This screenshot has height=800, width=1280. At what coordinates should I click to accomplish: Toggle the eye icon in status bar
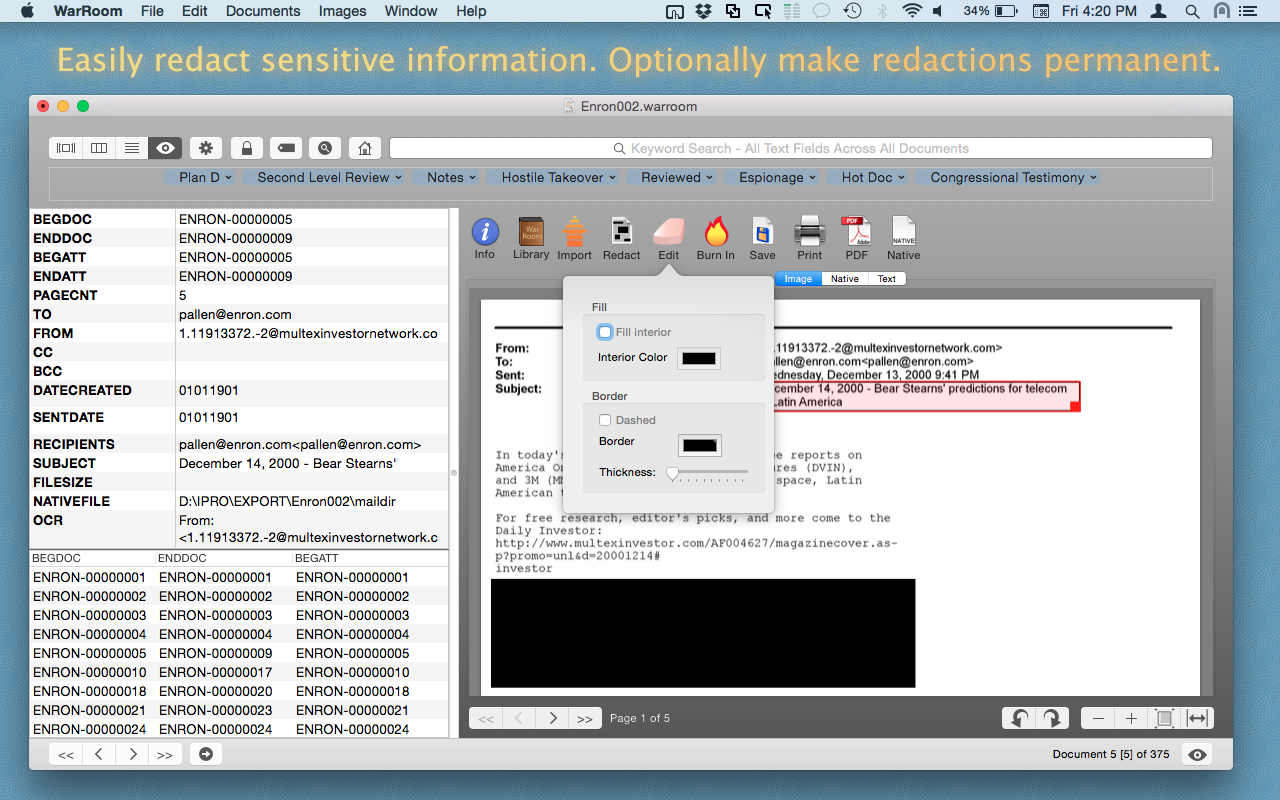tap(1196, 754)
